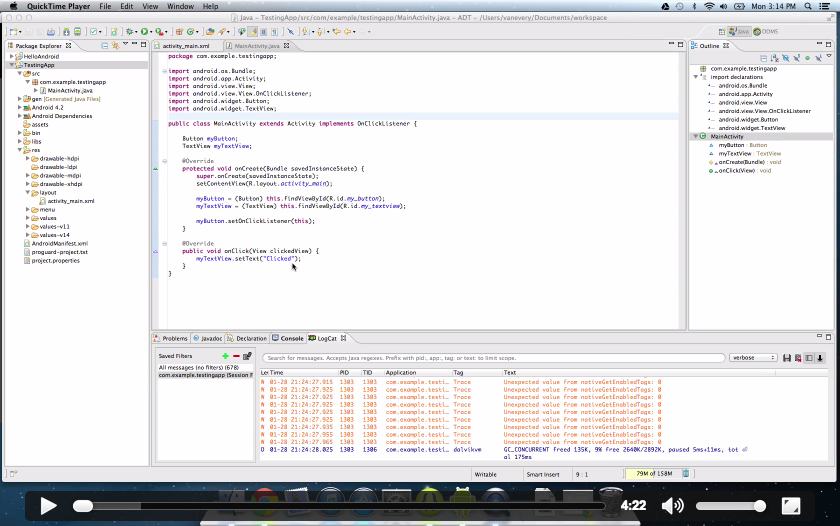Edit selected LogCat filter icon

(x=247, y=356)
